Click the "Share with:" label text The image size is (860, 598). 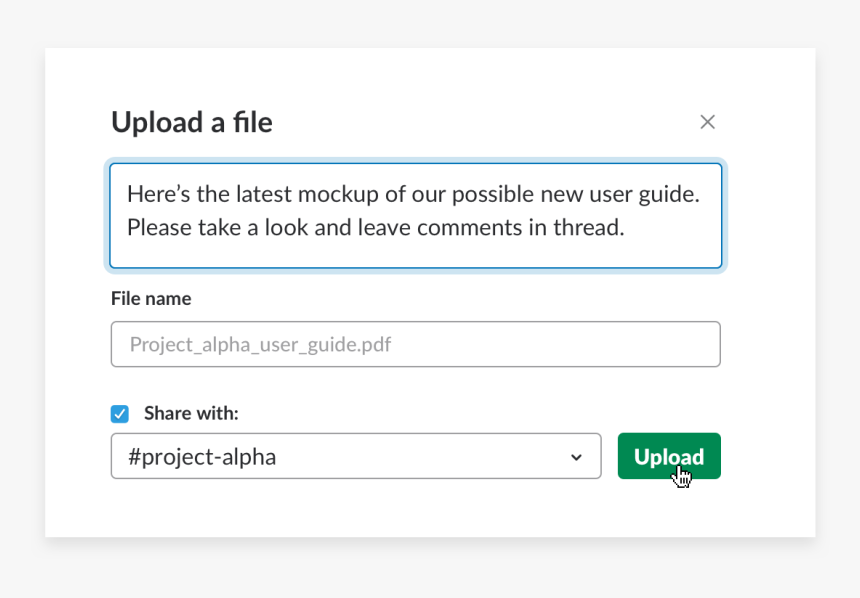click(x=191, y=413)
